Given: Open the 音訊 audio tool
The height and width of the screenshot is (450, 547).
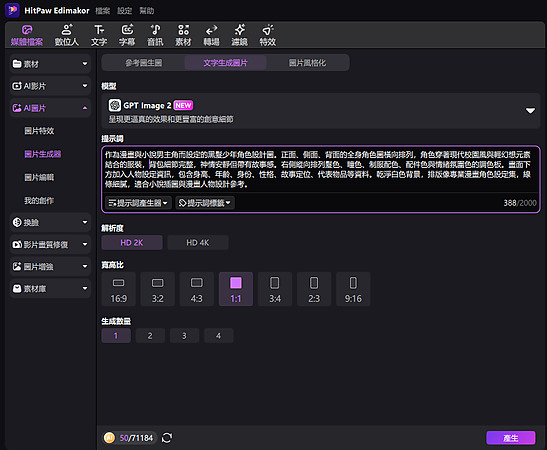Looking at the screenshot, I should point(155,36).
